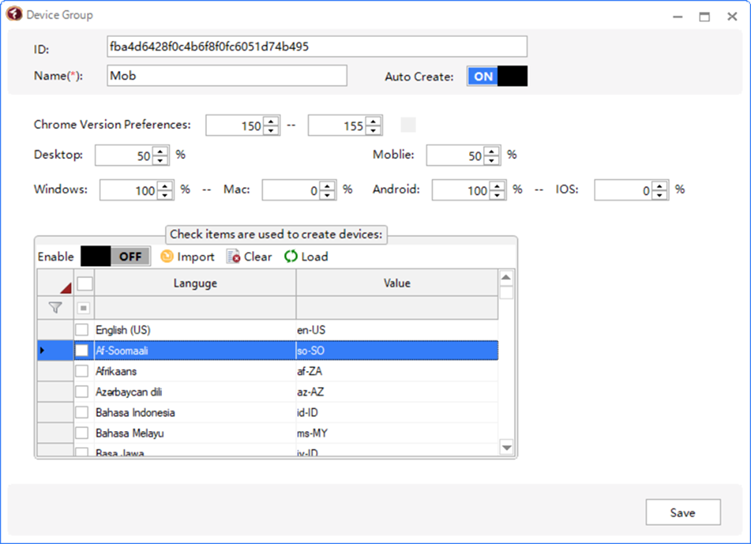Increase the Desktop percentage value
The image size is (751, 544).
[160, 151]
